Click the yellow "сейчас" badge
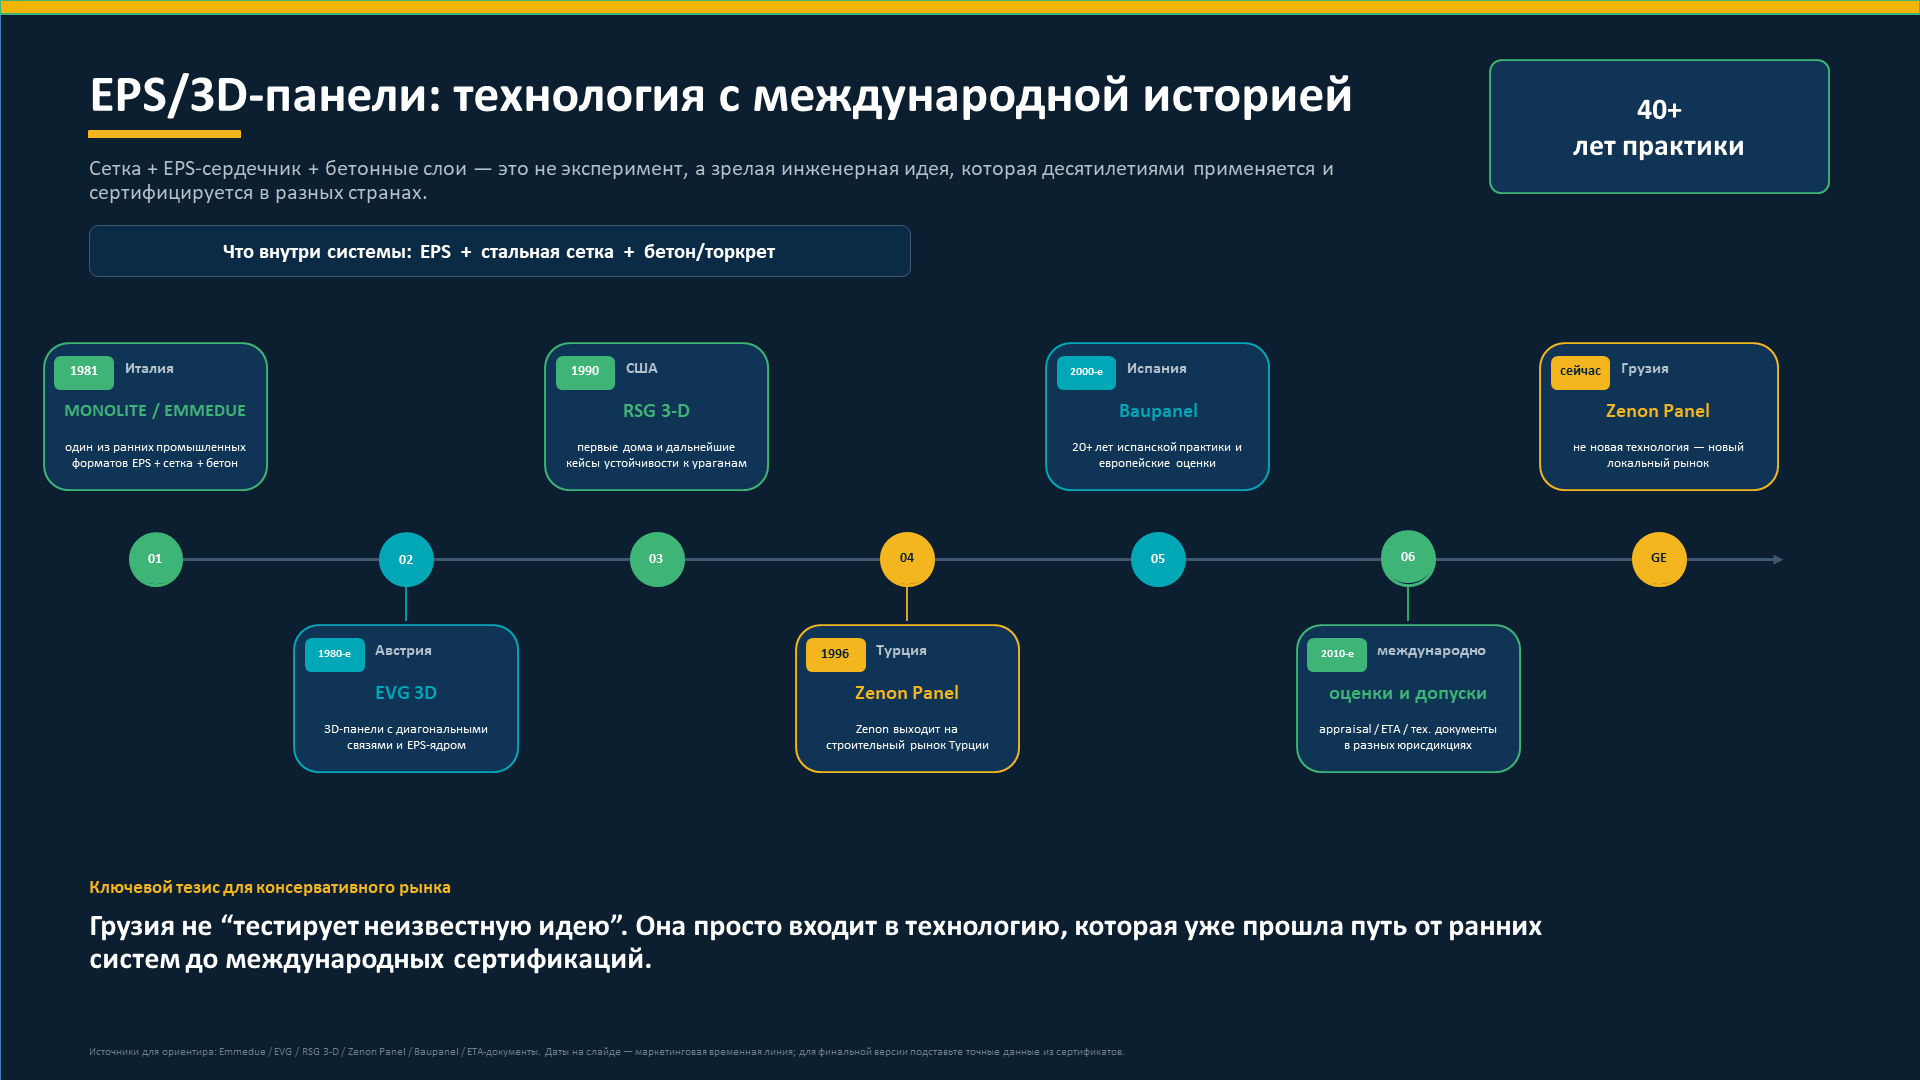The image size is (1920, 1080). coord(1580,372)
